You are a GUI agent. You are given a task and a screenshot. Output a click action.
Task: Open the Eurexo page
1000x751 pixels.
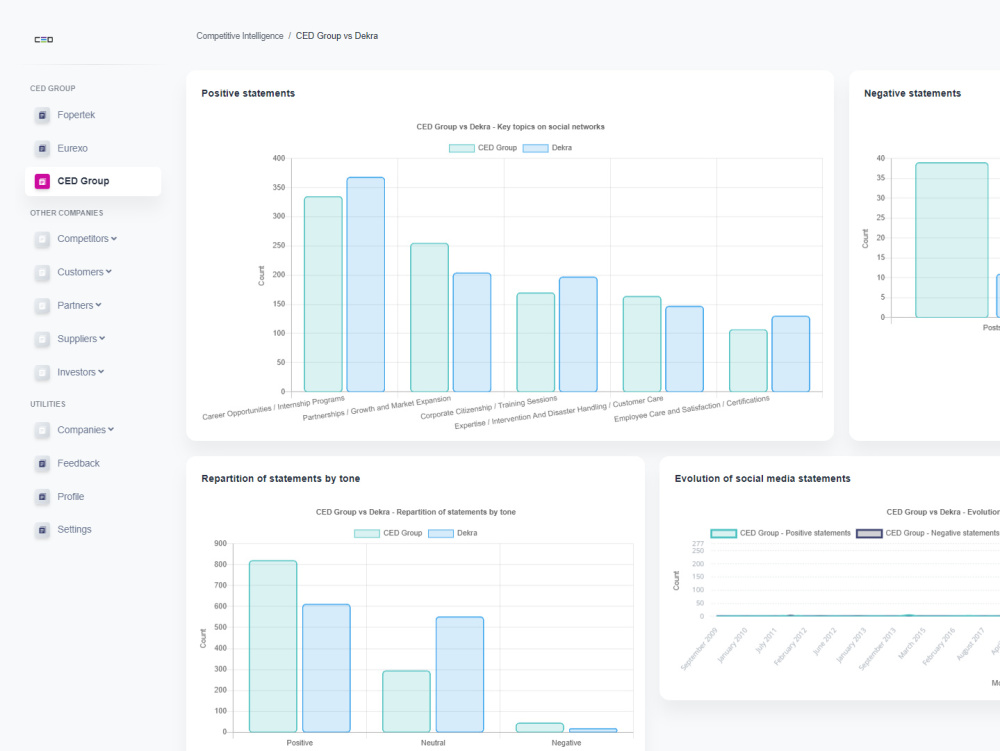point(72,148)
